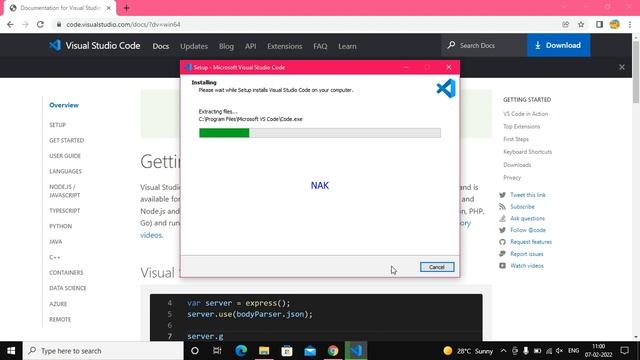Open the FAQ page
The width and height of the screenshot is (640, 360).
click(320, 46)
